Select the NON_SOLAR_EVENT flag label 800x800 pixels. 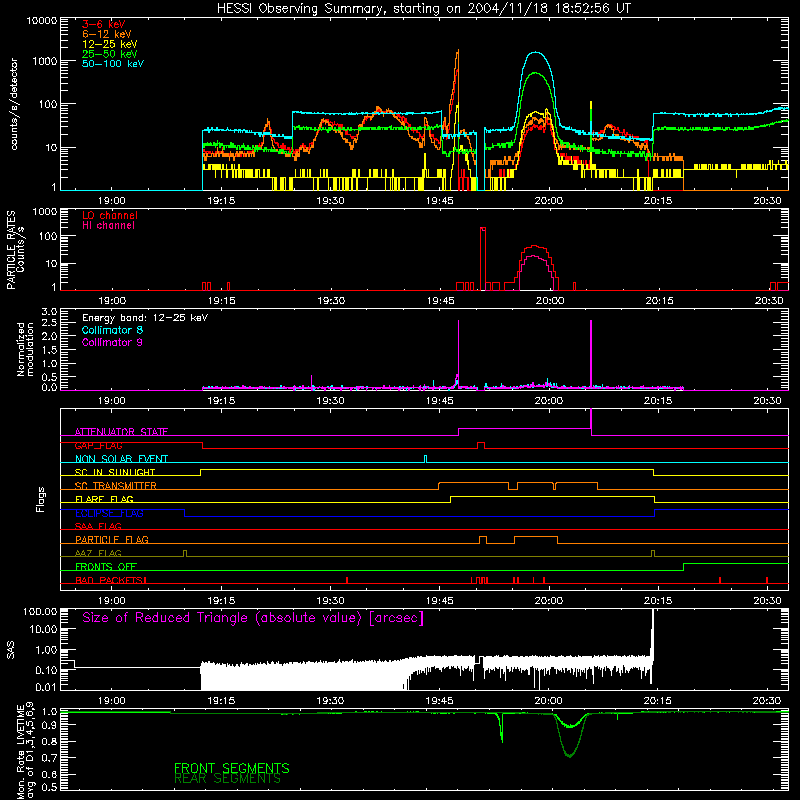(121, 459)
